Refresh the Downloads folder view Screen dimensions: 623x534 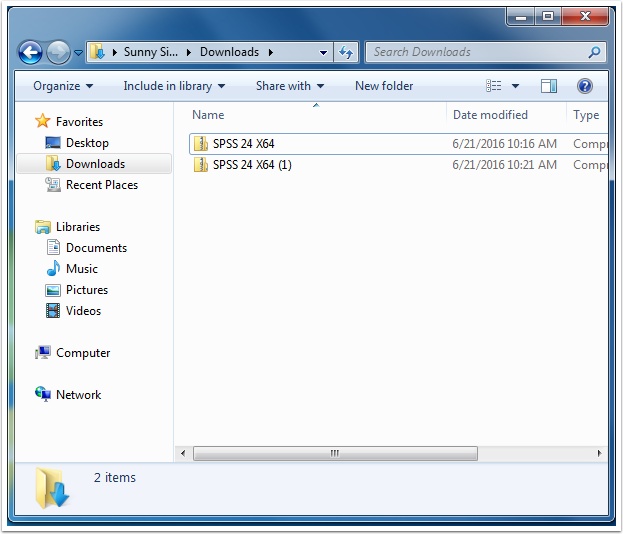(346, 52)
